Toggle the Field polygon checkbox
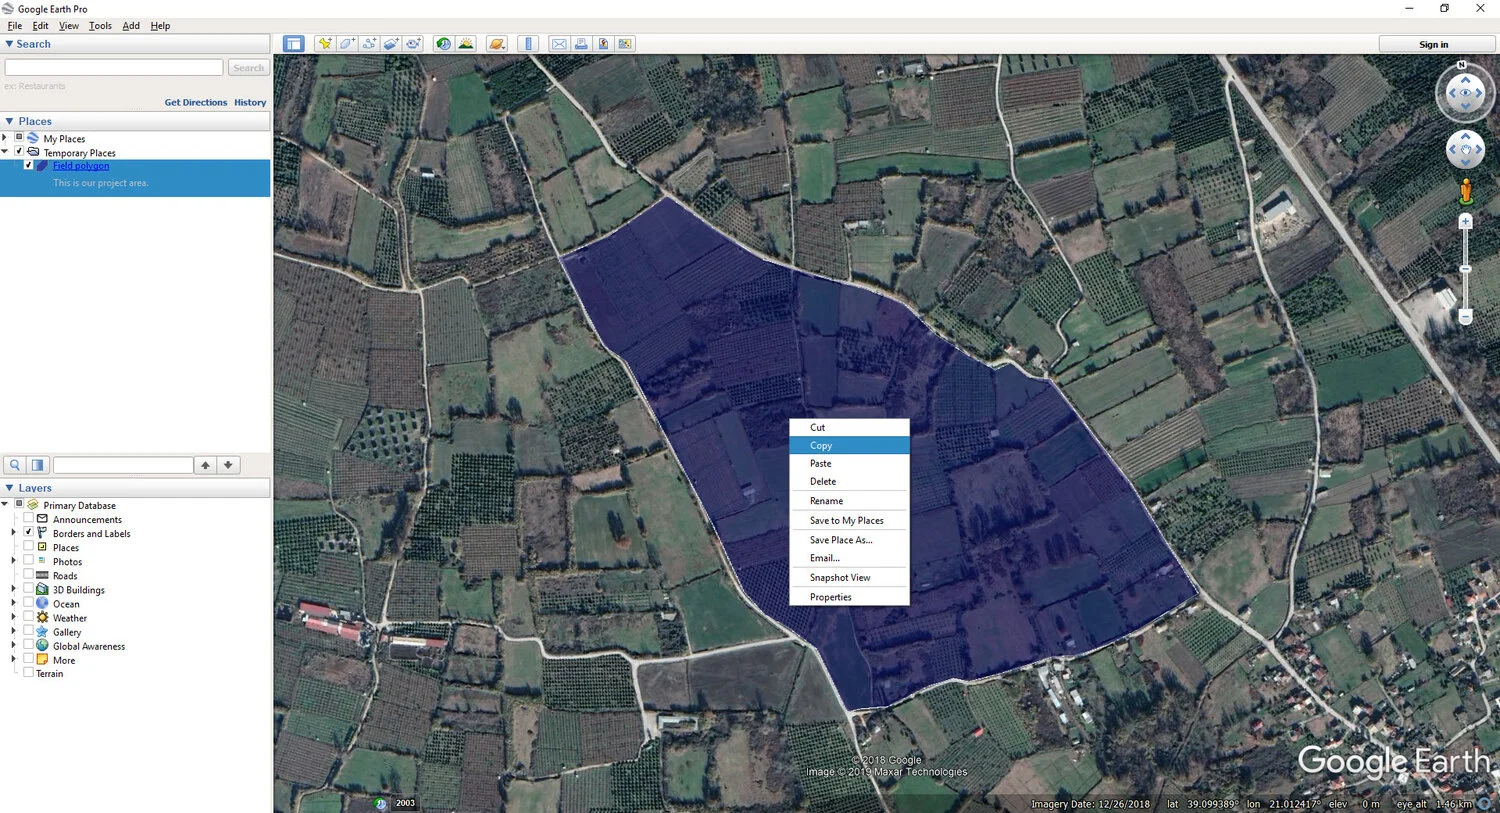This screenshot has width=1500, height=813. coord(28,166)
